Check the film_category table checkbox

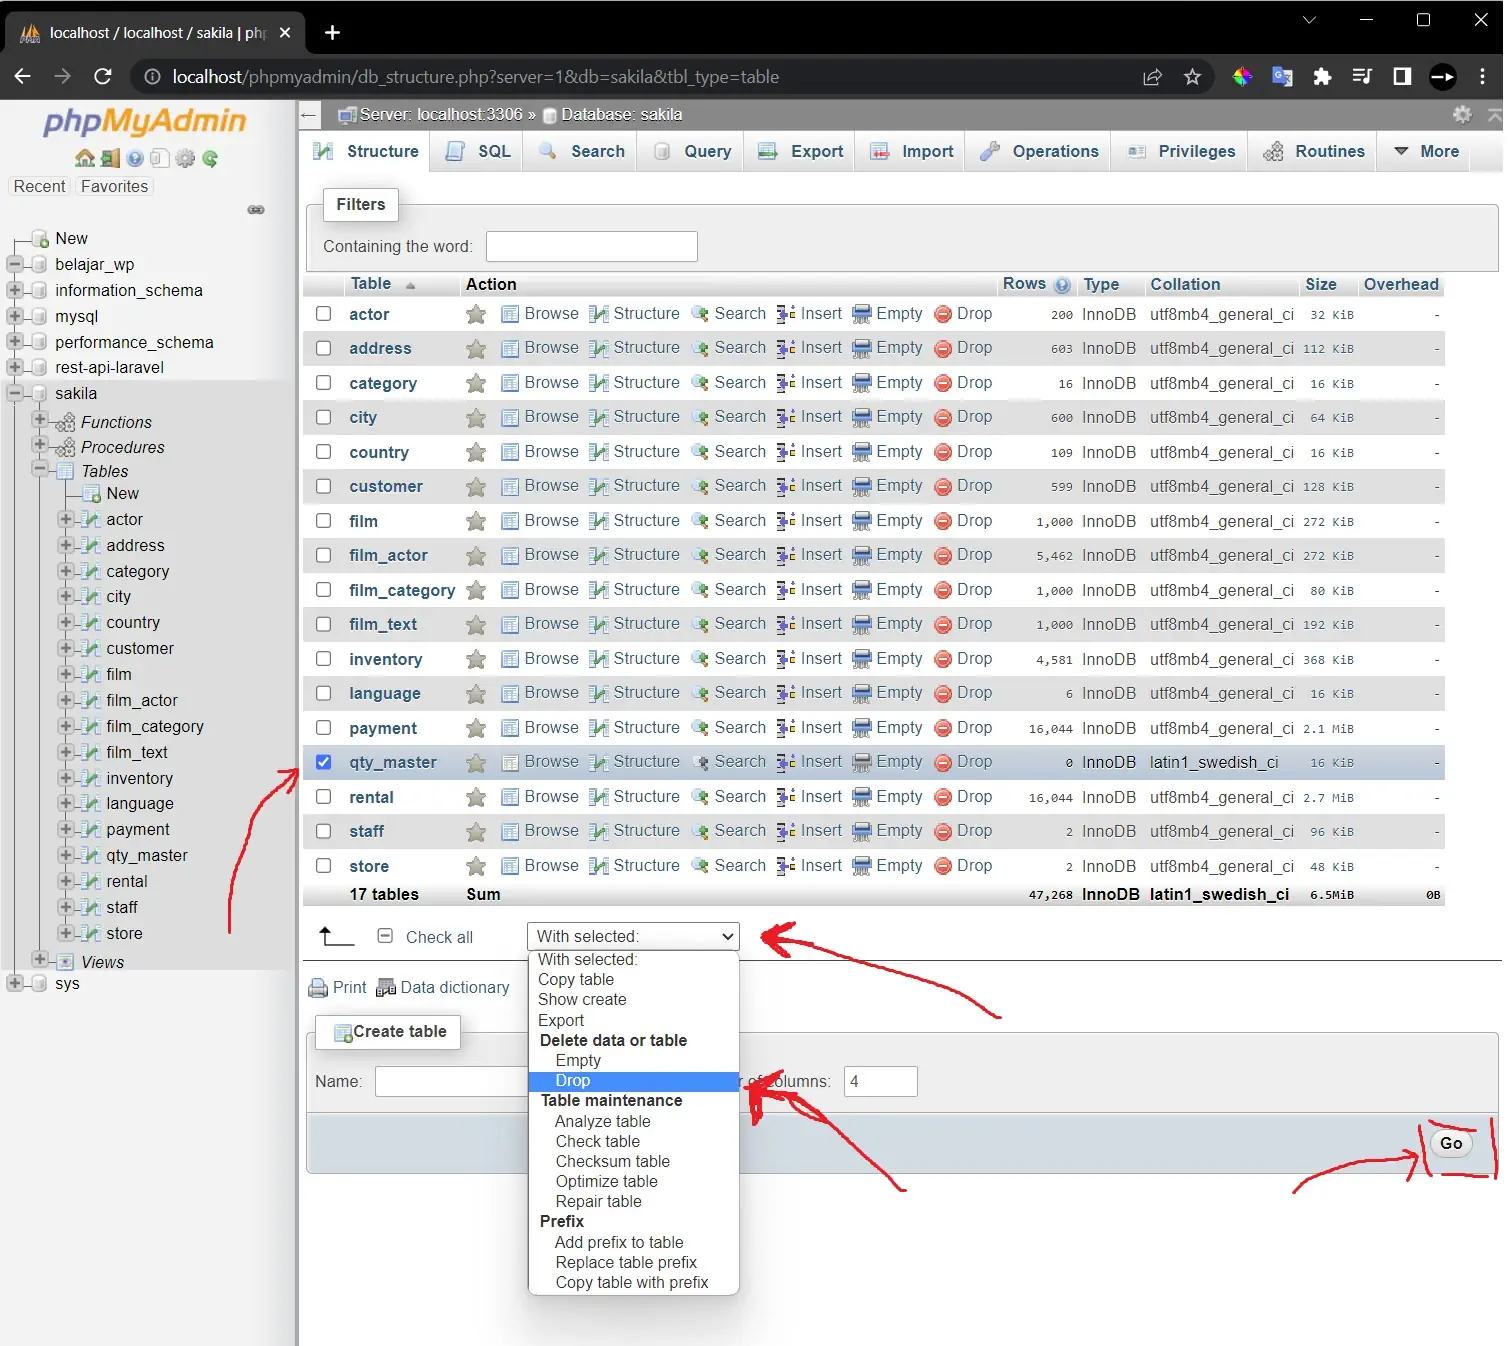pos(324,590)
